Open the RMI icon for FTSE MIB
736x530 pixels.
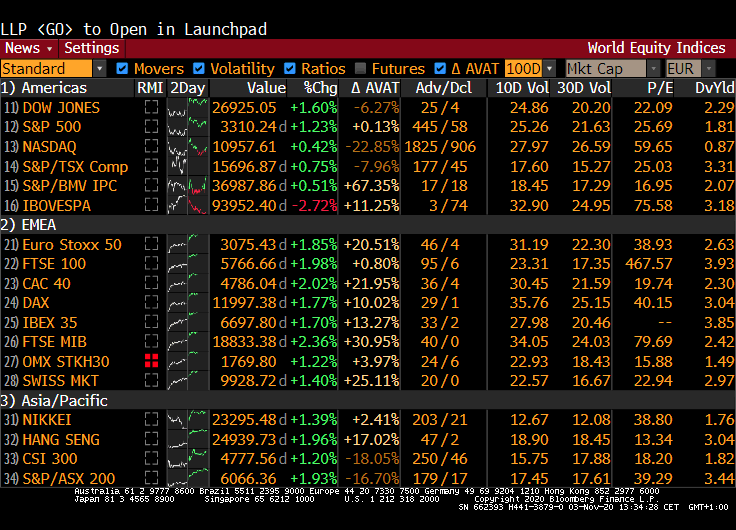pyautogui.click(x=151, y=342)
